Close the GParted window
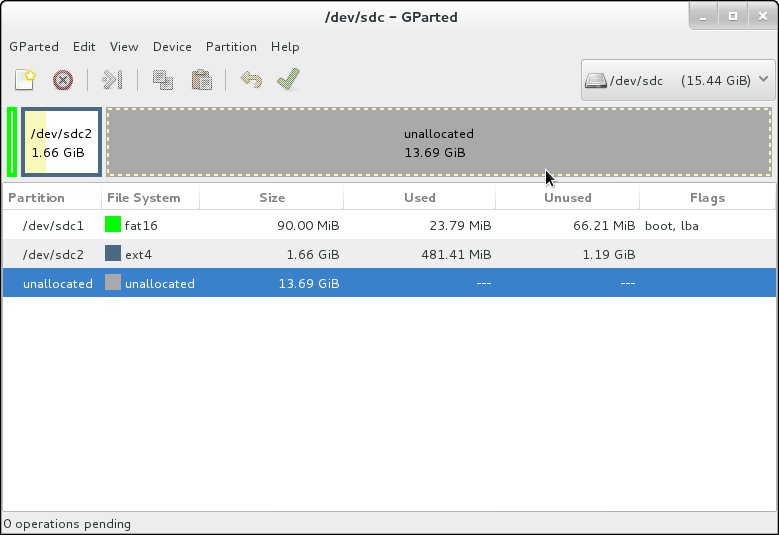 763,17
